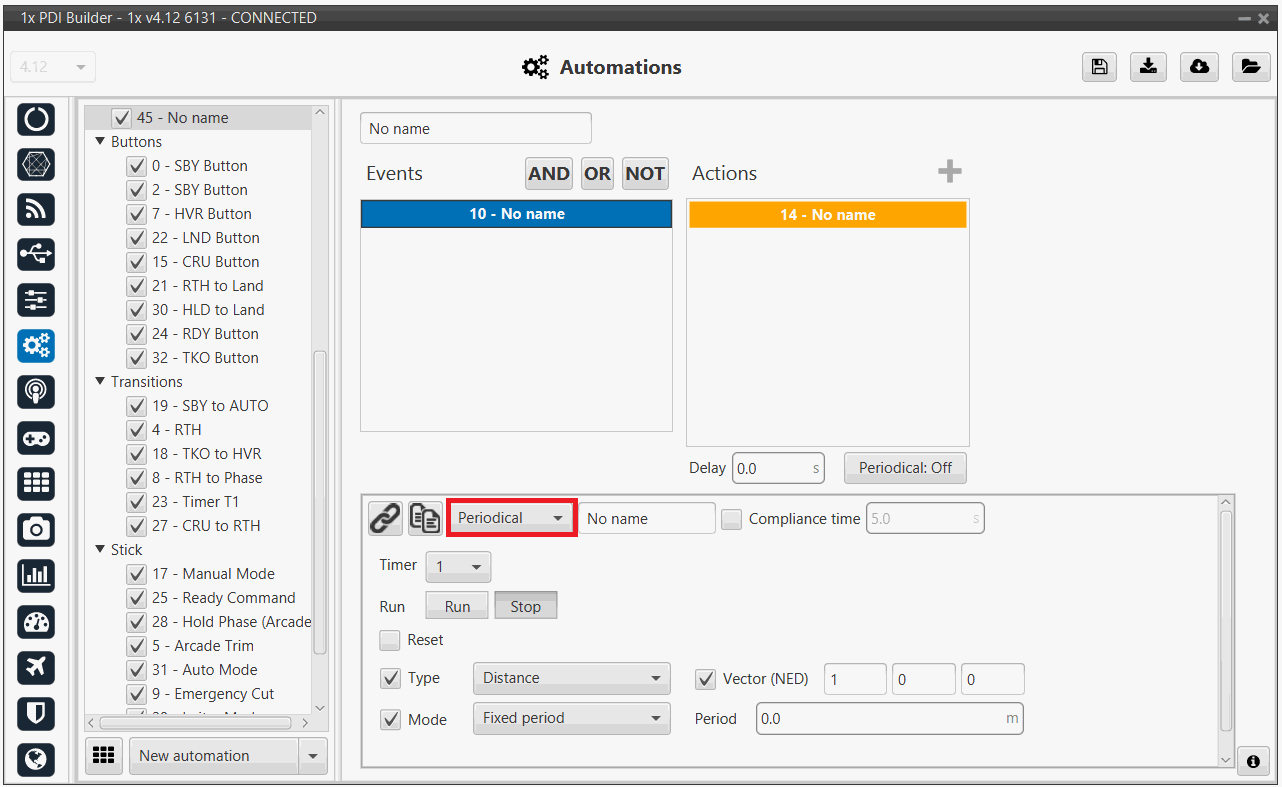Collapse the Buttons tree group
The image size is (1282, 787).
pos(100,142)
